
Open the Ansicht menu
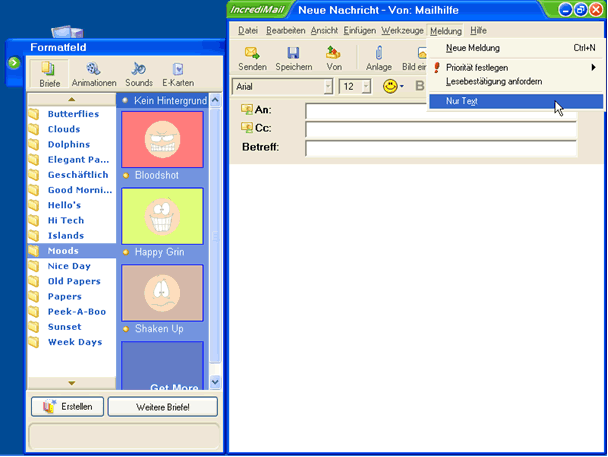coord(324,30)
